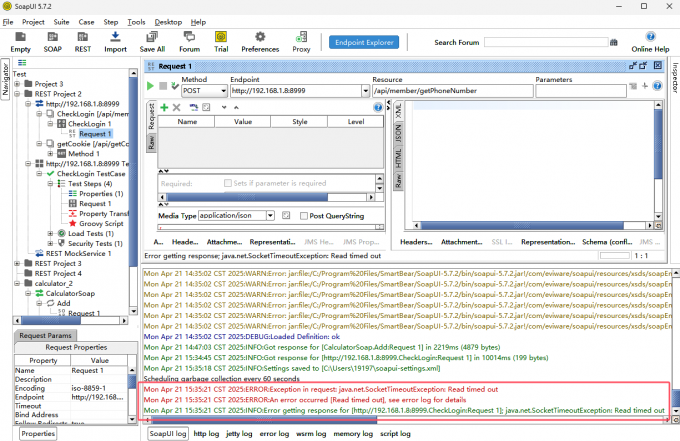Click the Parameters input field
The image size is (680, 441).
pyautogui.click(x=581, y=91)
